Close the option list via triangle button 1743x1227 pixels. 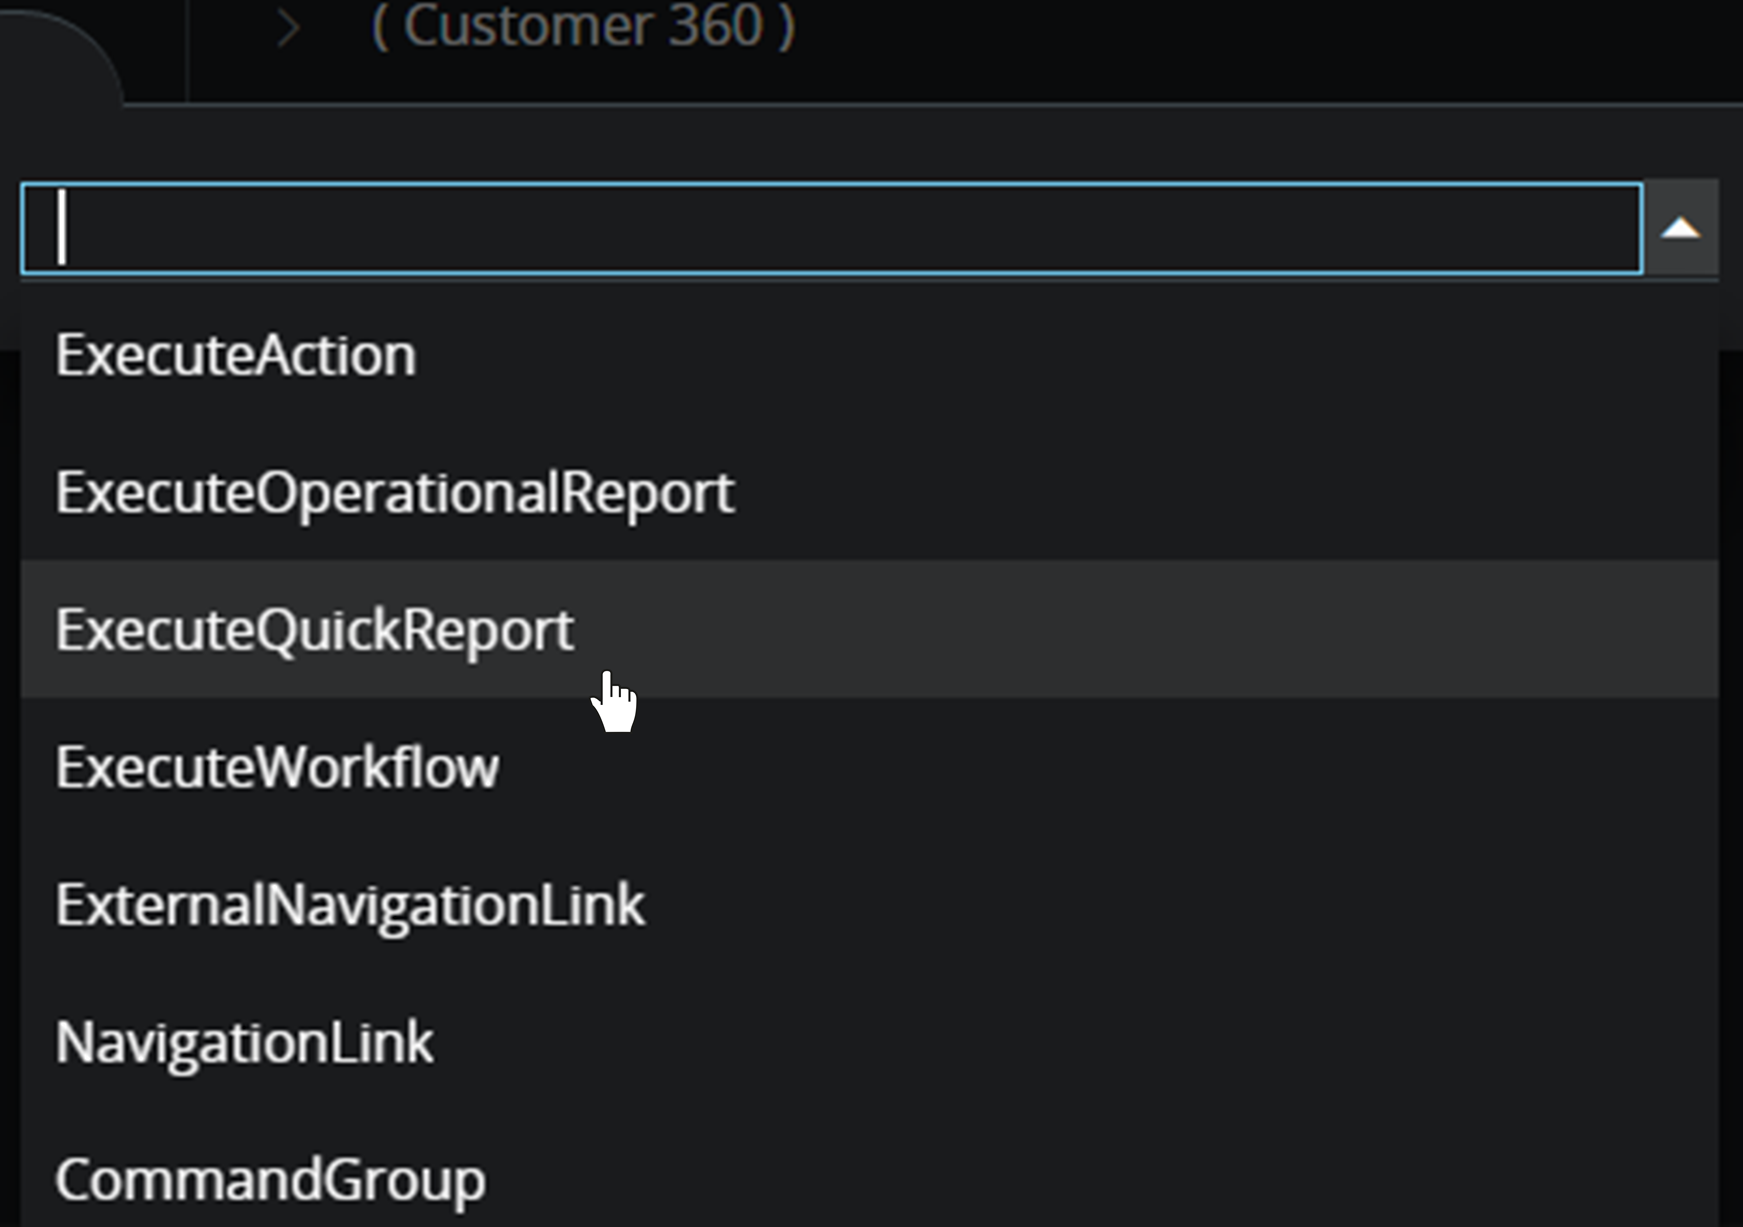1681,228
